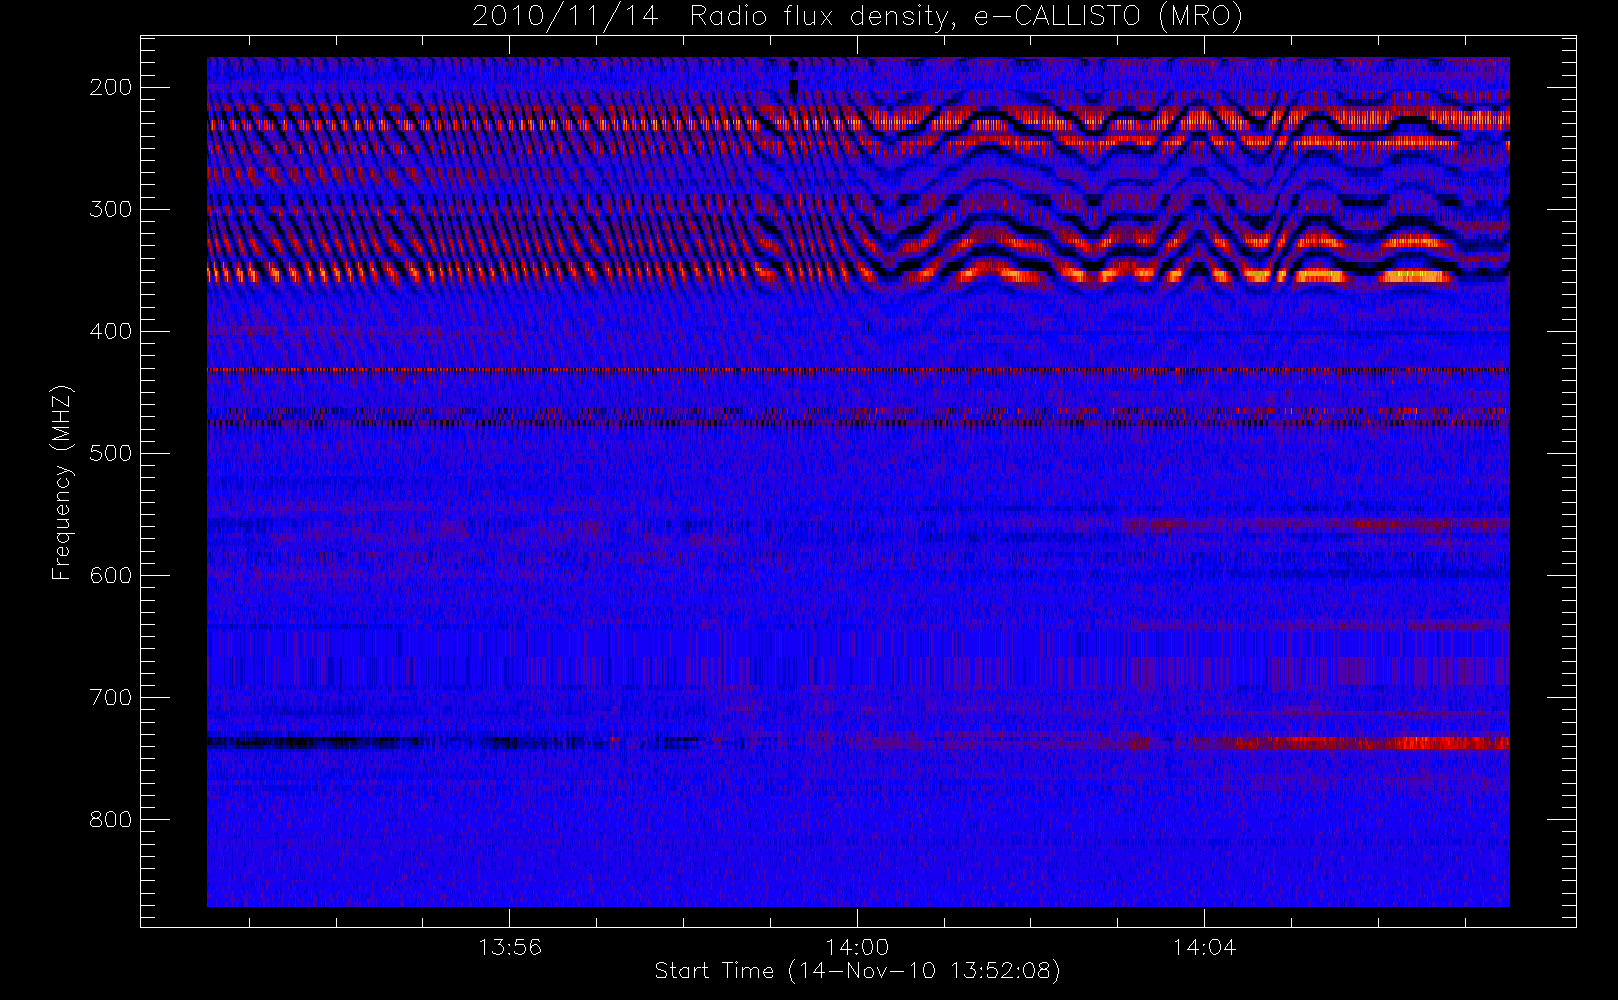
Task: Click the plot title '2010/11/14 Radio flux density'
Action: point(857,17)
